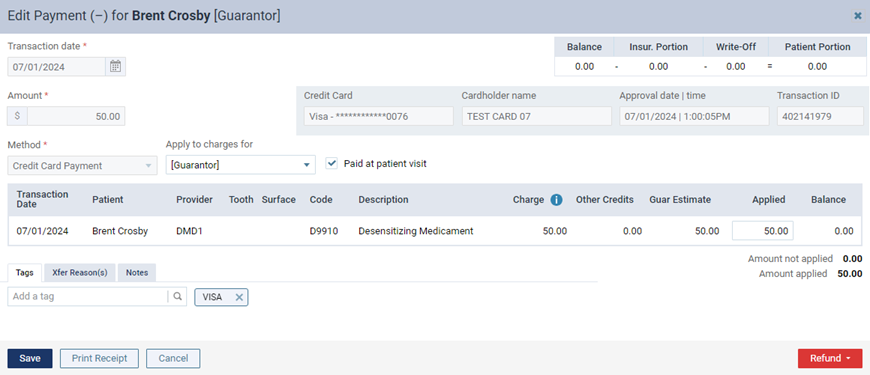Click the Amount input field
870x375 pixels.
click(x=76, y=116)
